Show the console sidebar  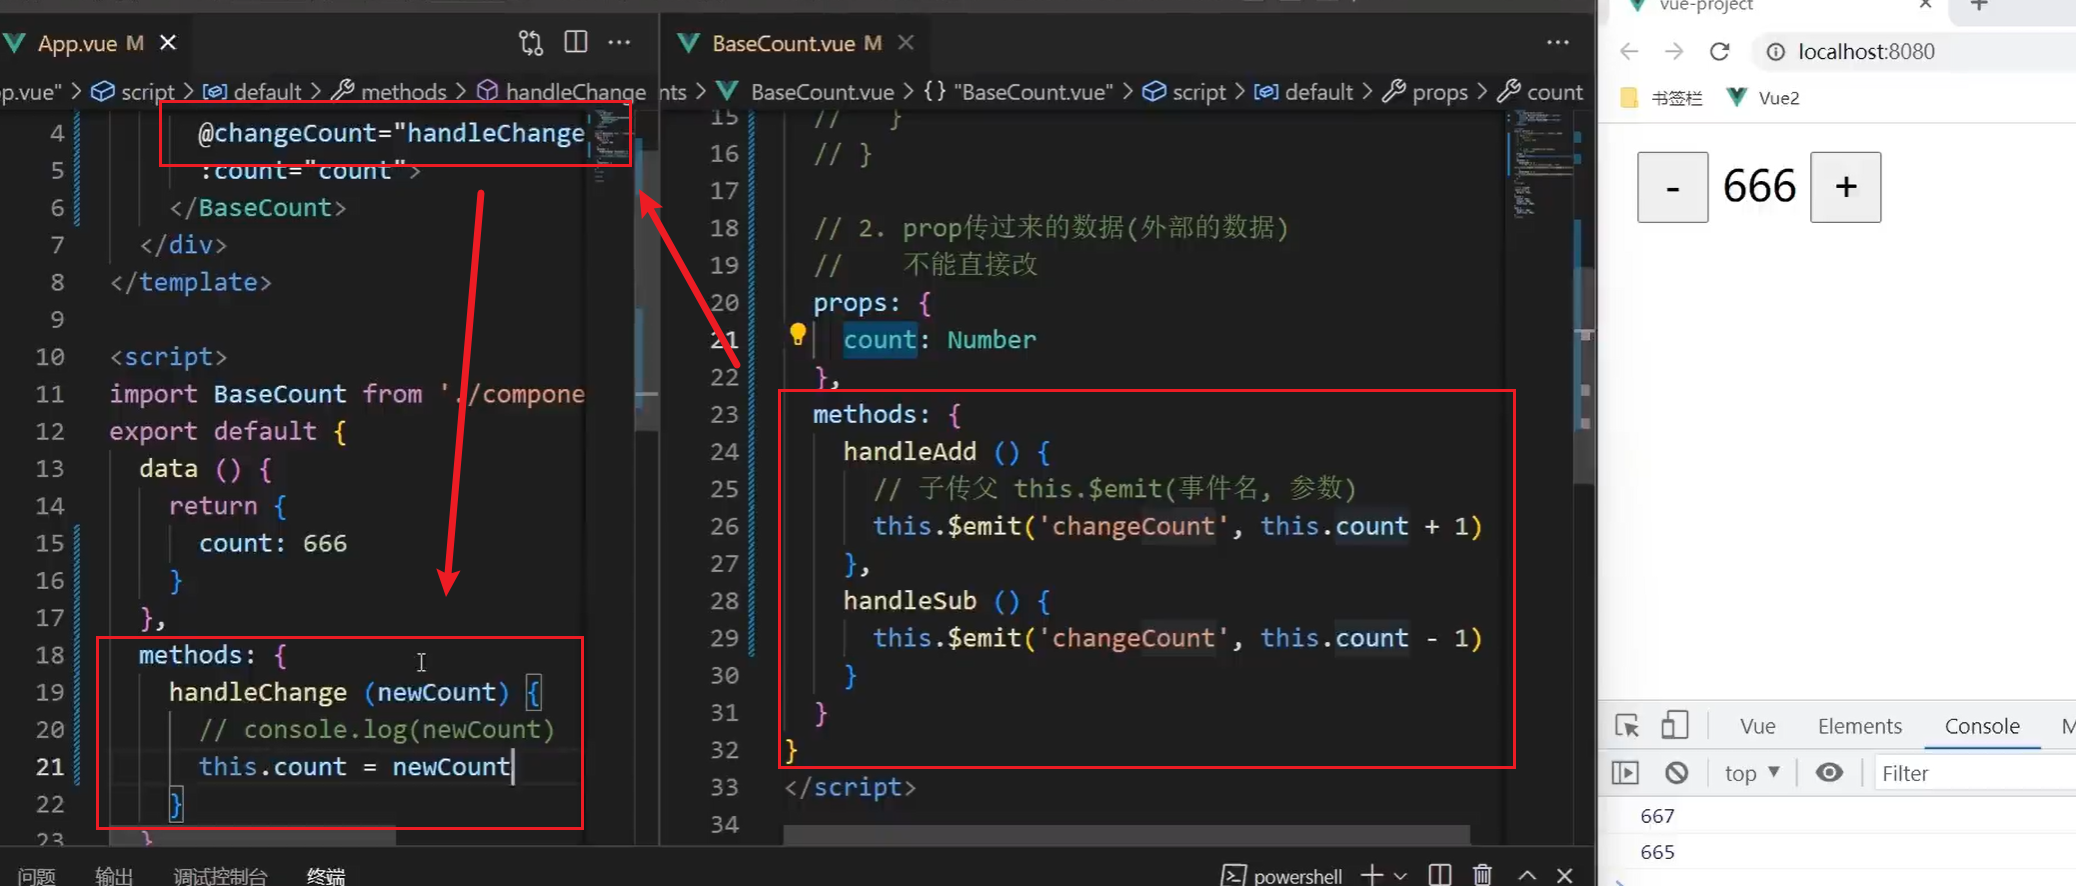pos(1626,773)
